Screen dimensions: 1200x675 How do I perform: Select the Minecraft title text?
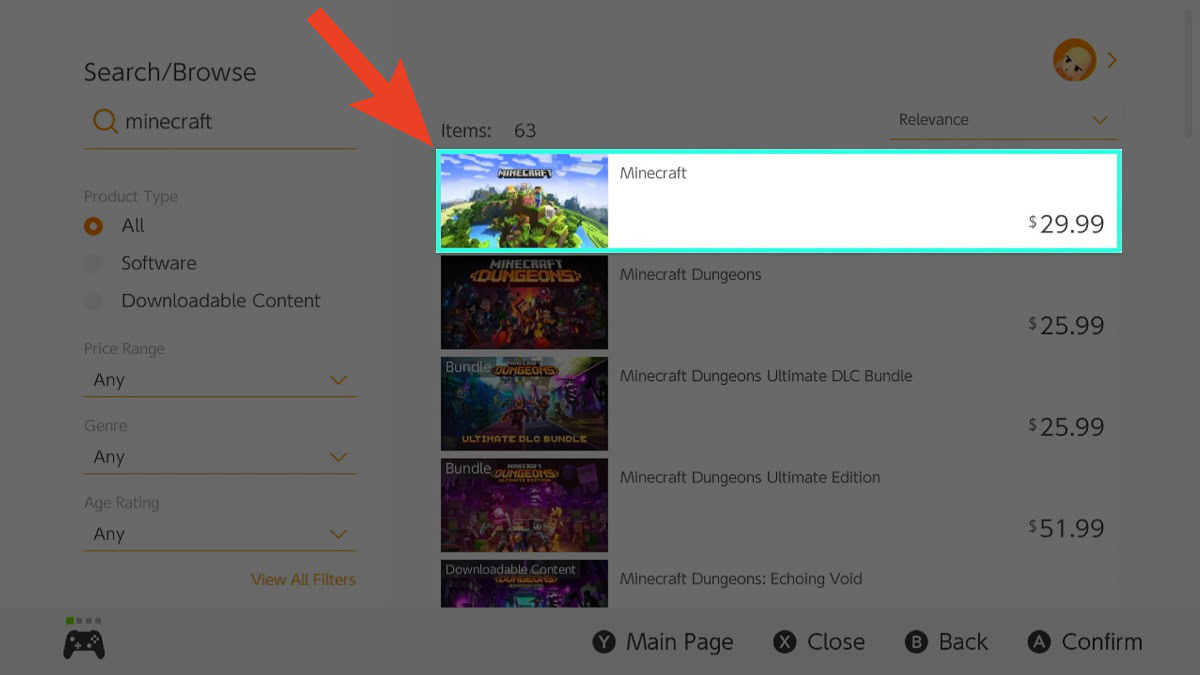tap(653, 173)
